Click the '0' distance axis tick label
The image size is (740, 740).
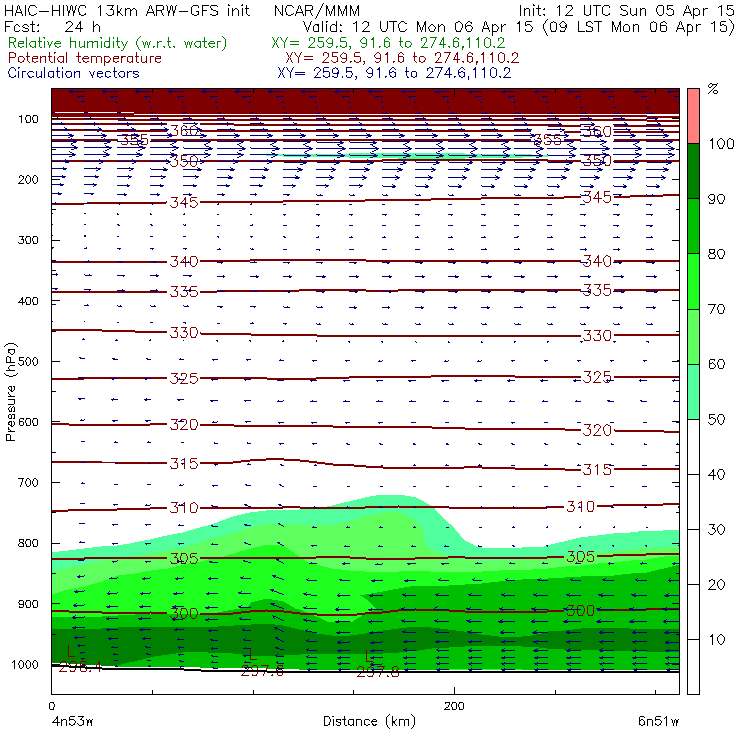click(x=51, y=706)
